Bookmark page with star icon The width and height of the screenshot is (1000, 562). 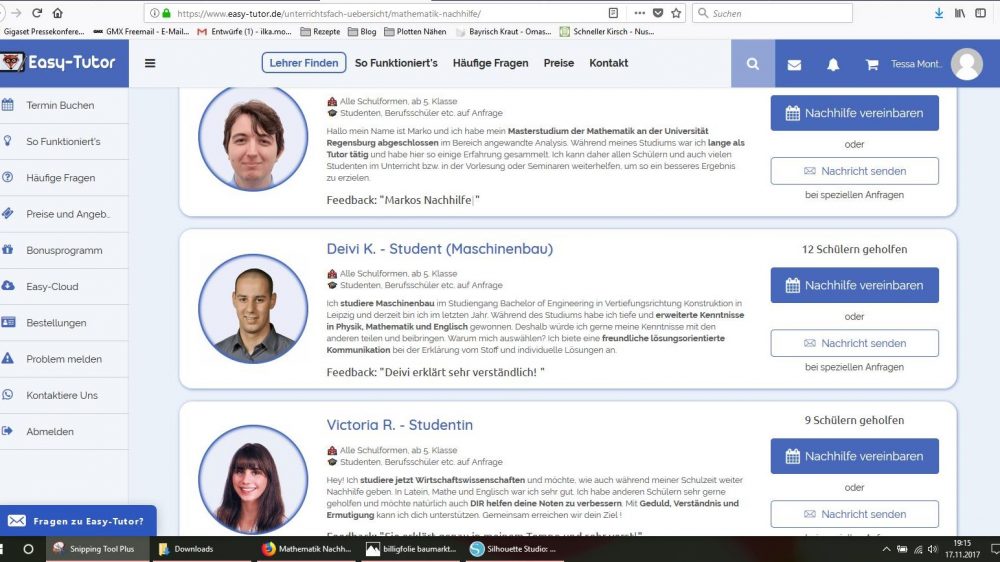click(x=676, y=13)
